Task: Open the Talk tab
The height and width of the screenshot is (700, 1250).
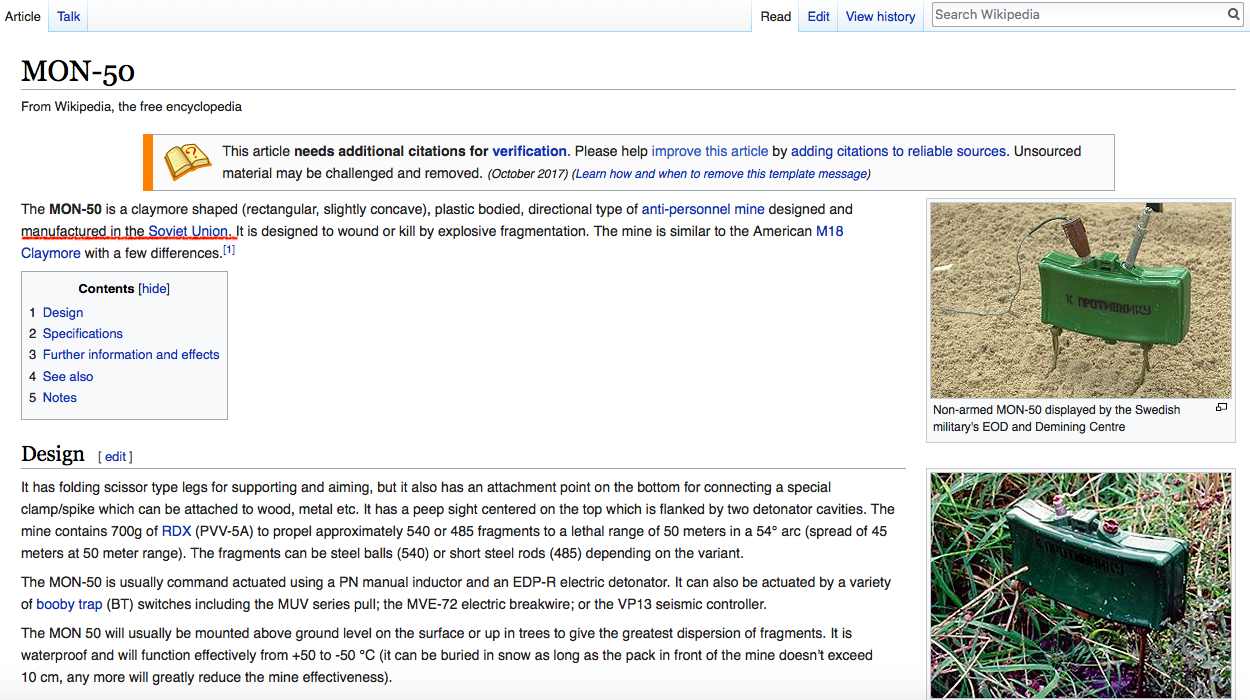Action: [x=69, y=16]
